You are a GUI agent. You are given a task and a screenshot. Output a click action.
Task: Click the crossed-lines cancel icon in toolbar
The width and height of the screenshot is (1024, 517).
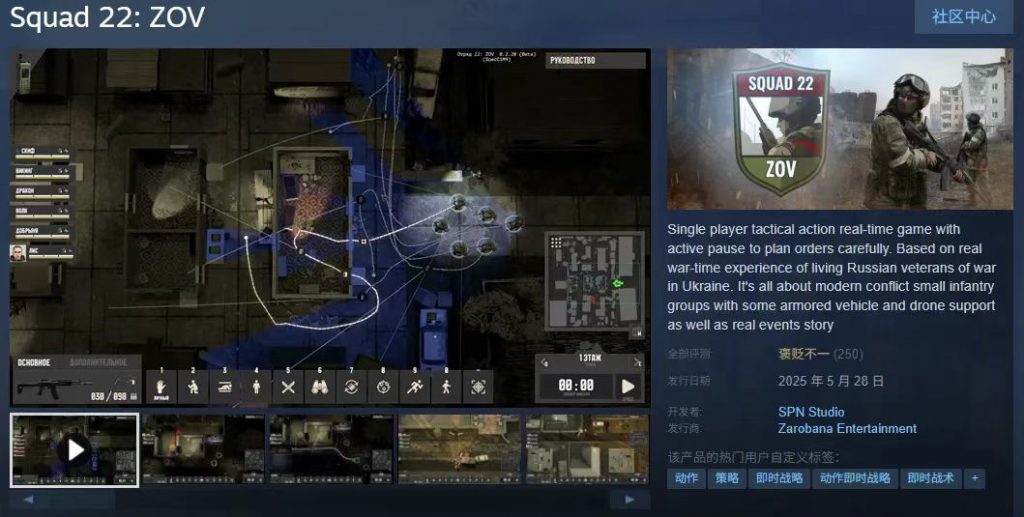click(288, 387)
